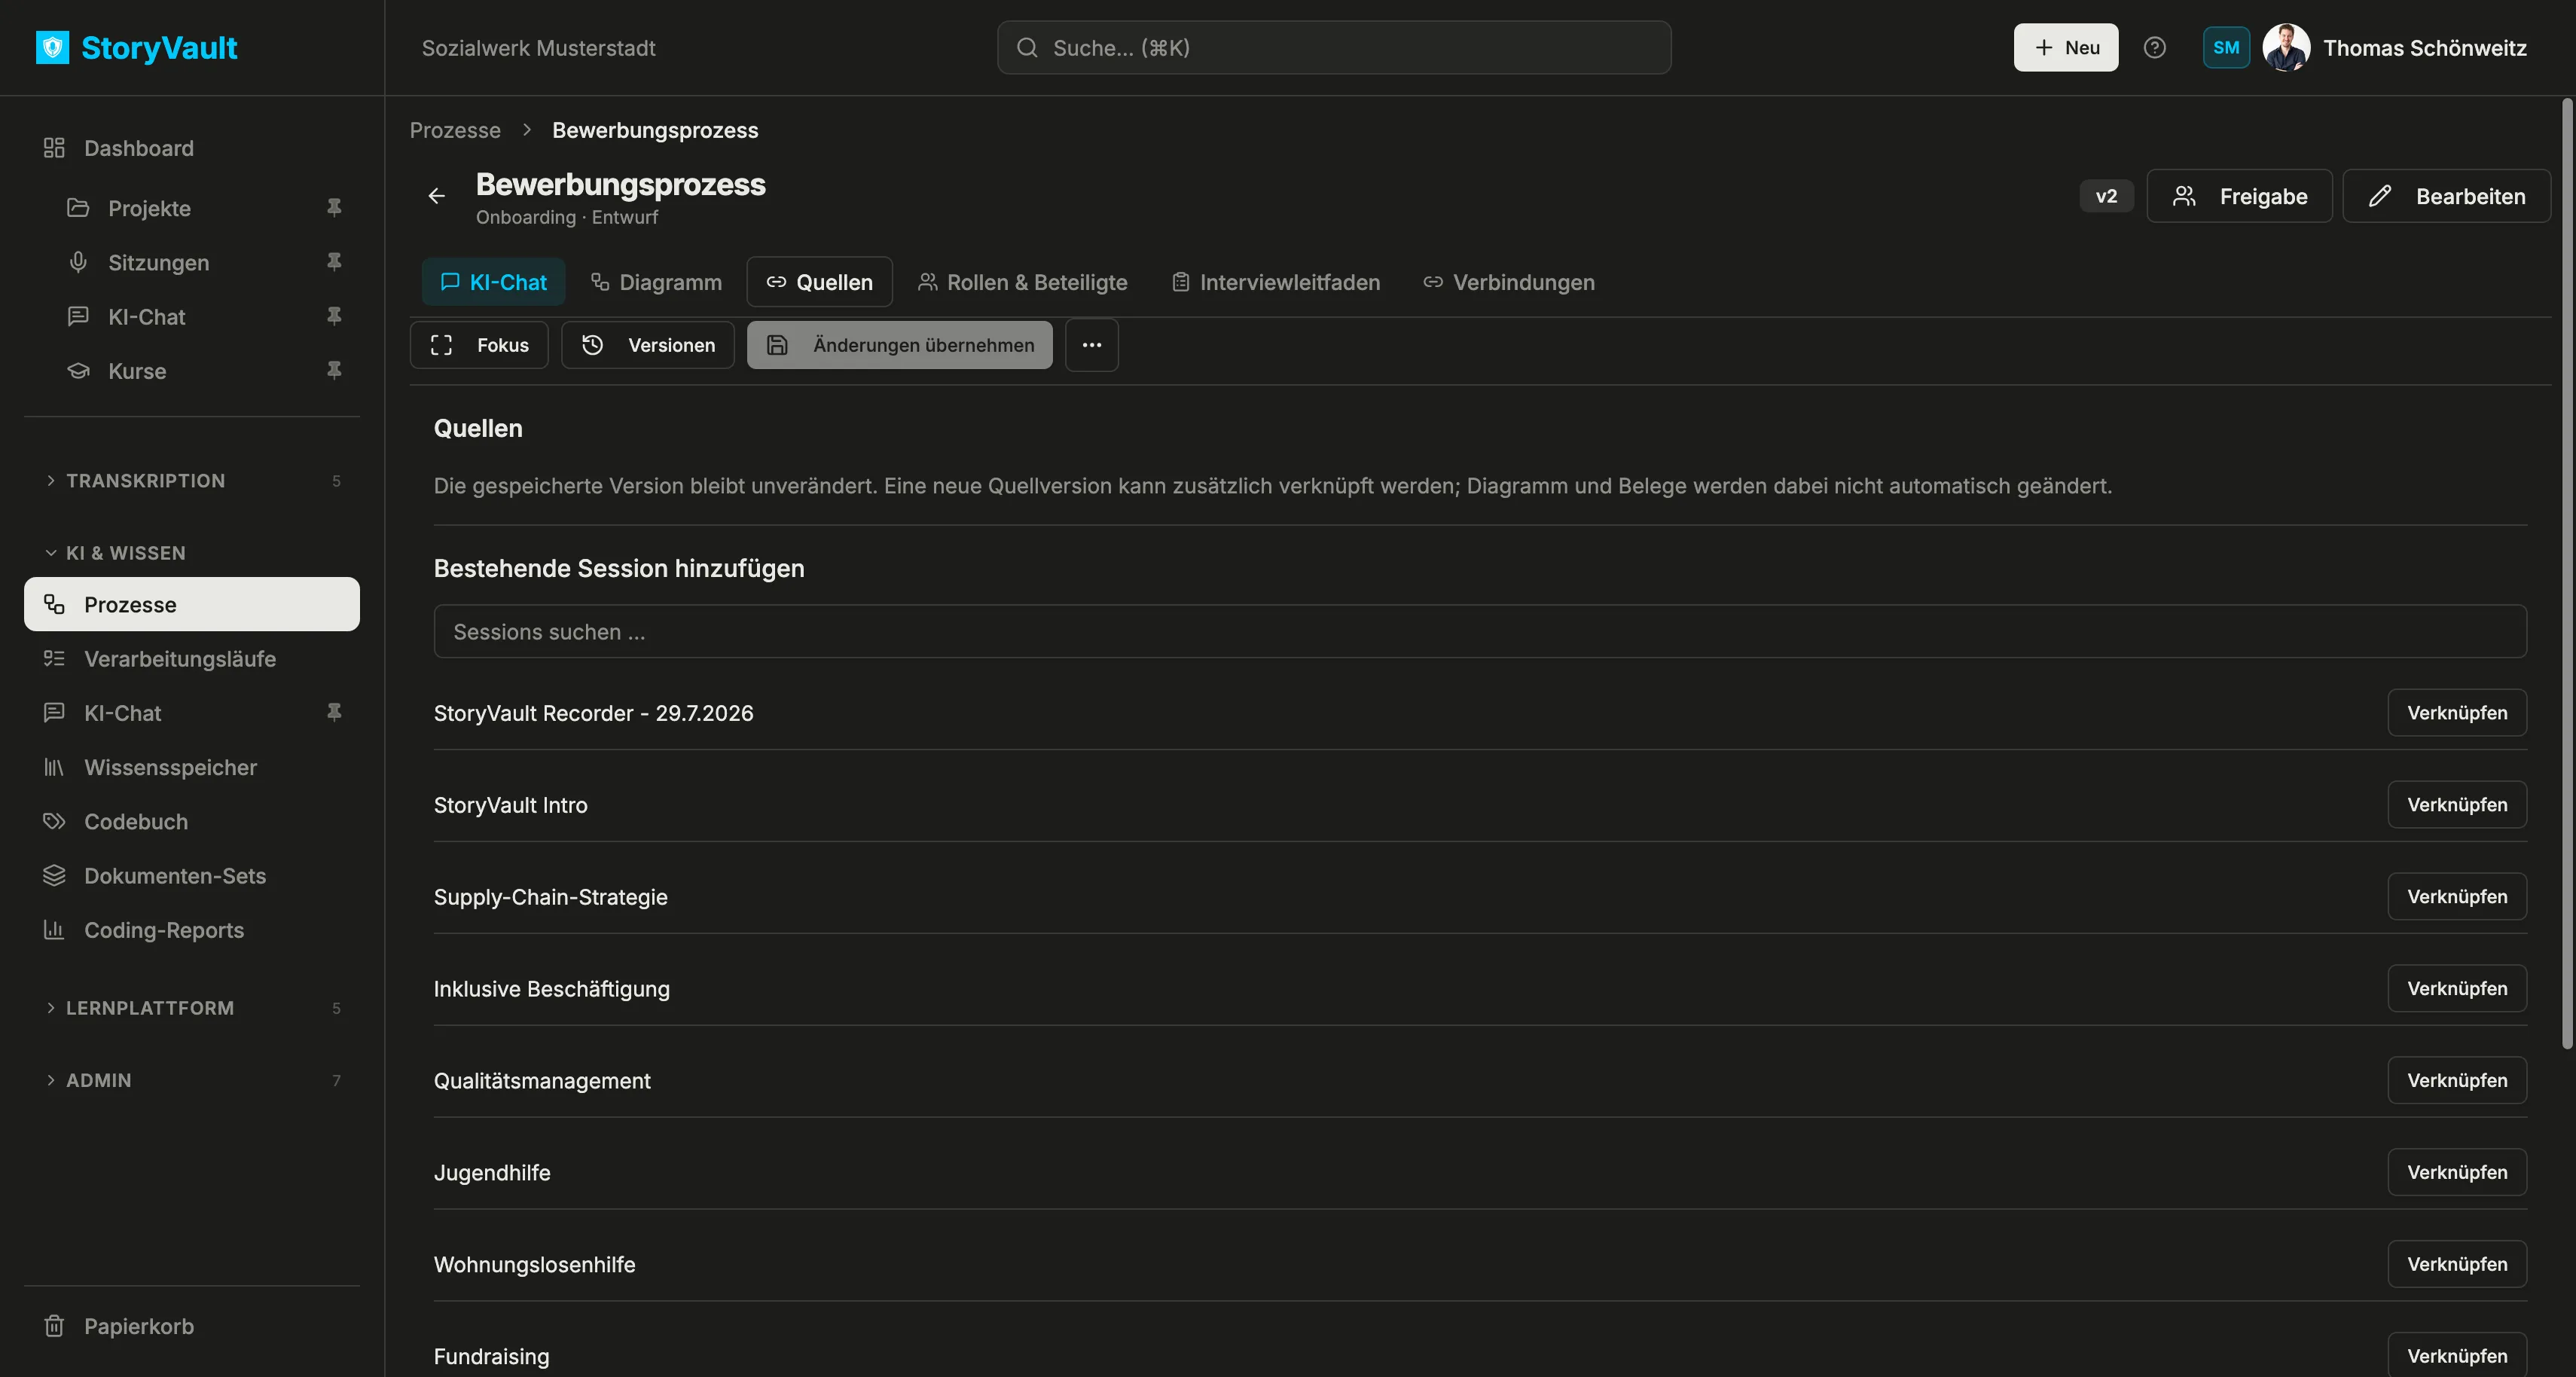
Task: Click the Bearbeiten pencil button
Action: 2447,196
